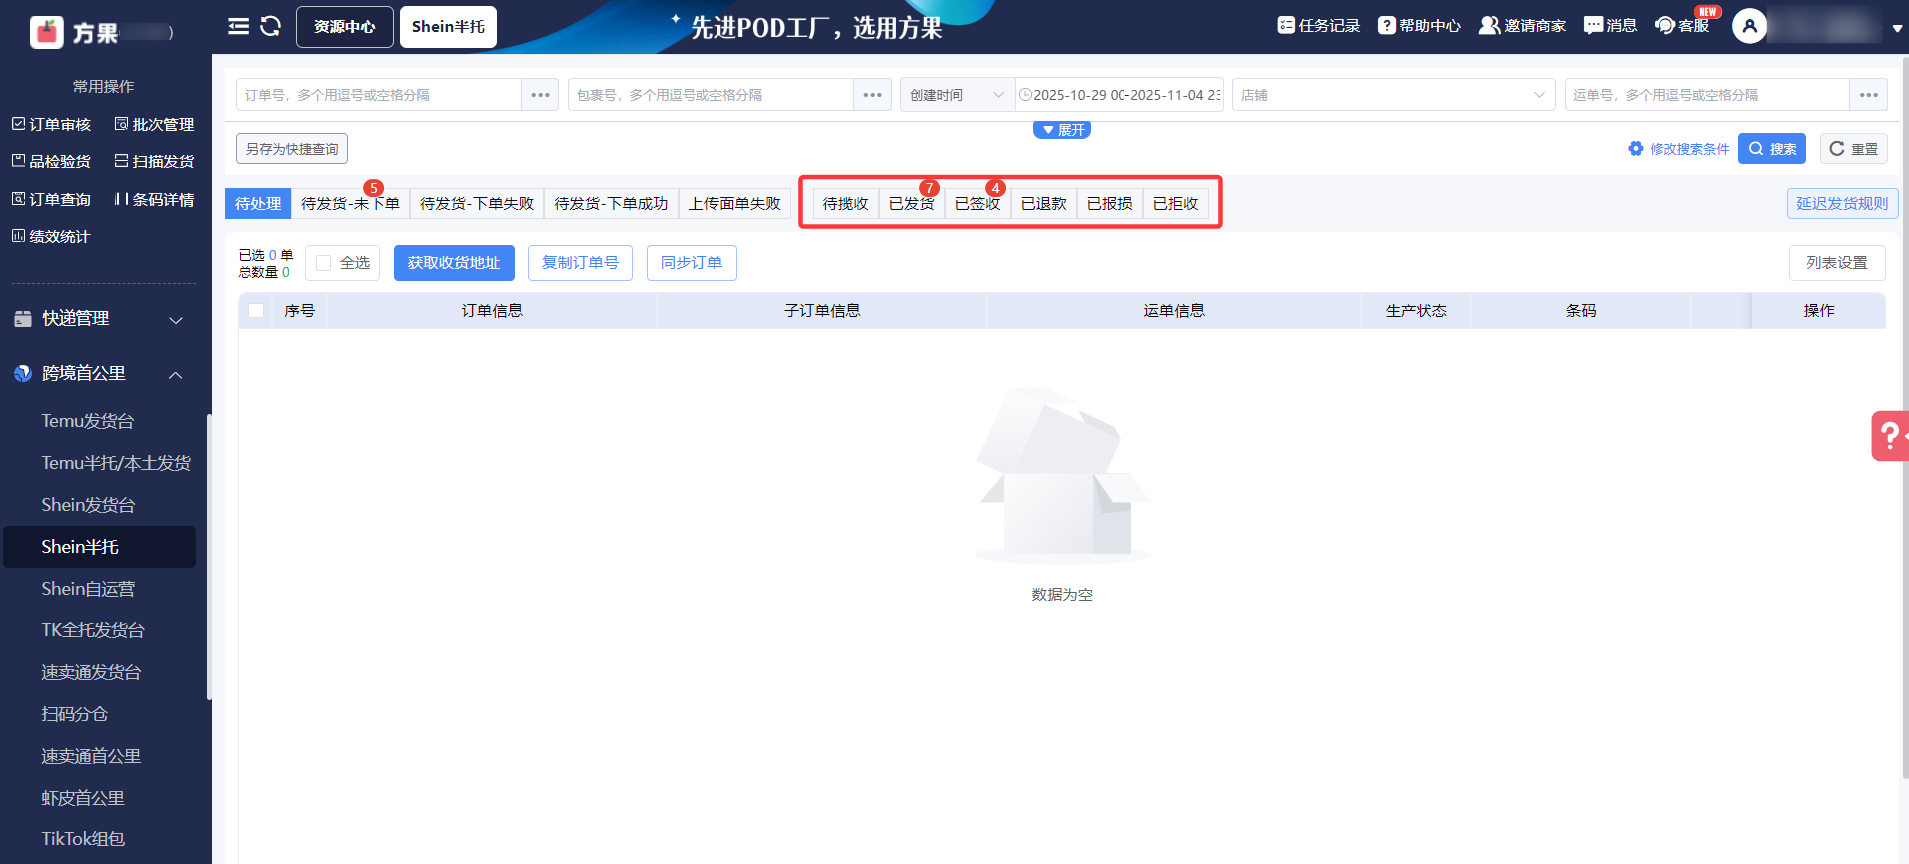Viewport: 1909px width, 864px height.
Task: Click 获取收货地址 button
Action: click(454, 263)
